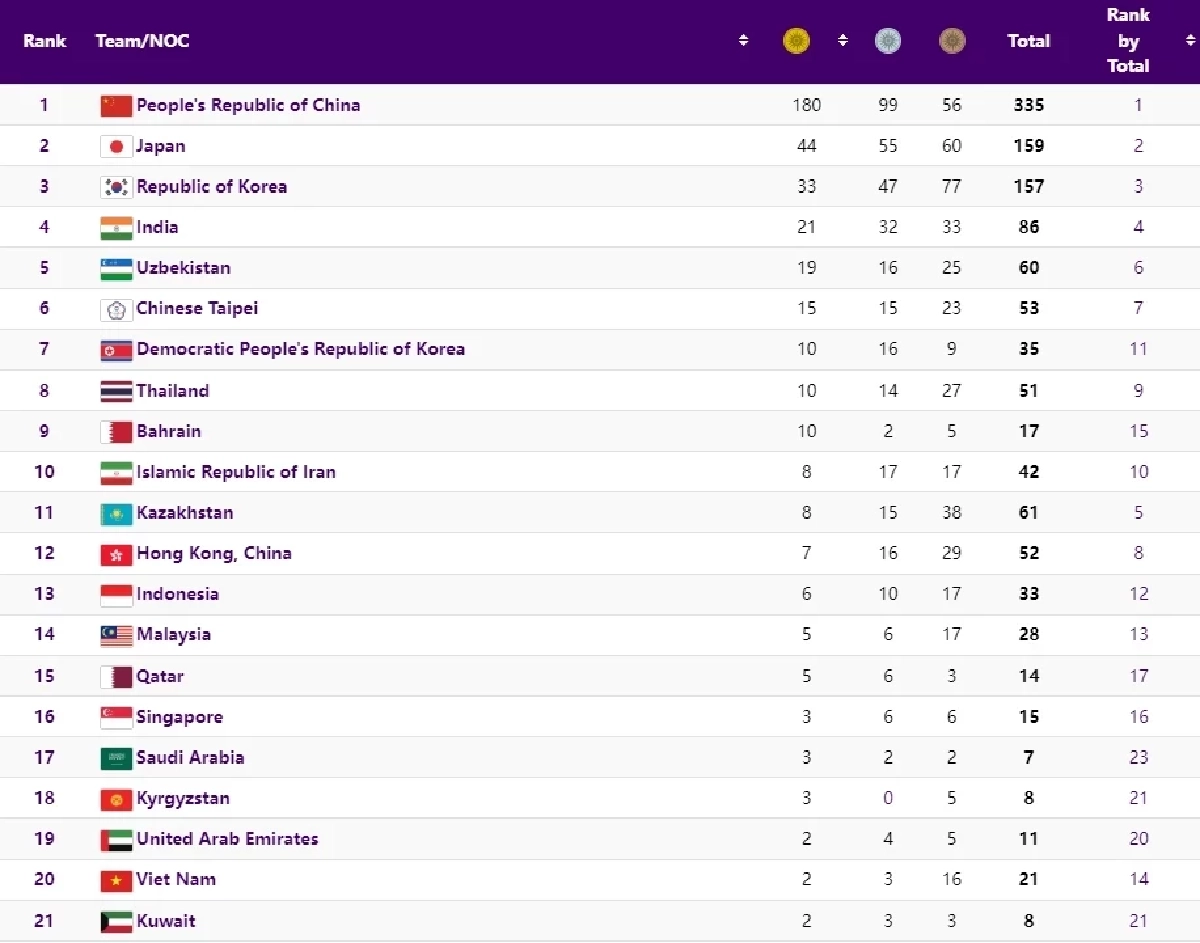Click the gold medal icon in the header
The height and width of the screenshot is (943, 1200).
(x=796, y=41)
